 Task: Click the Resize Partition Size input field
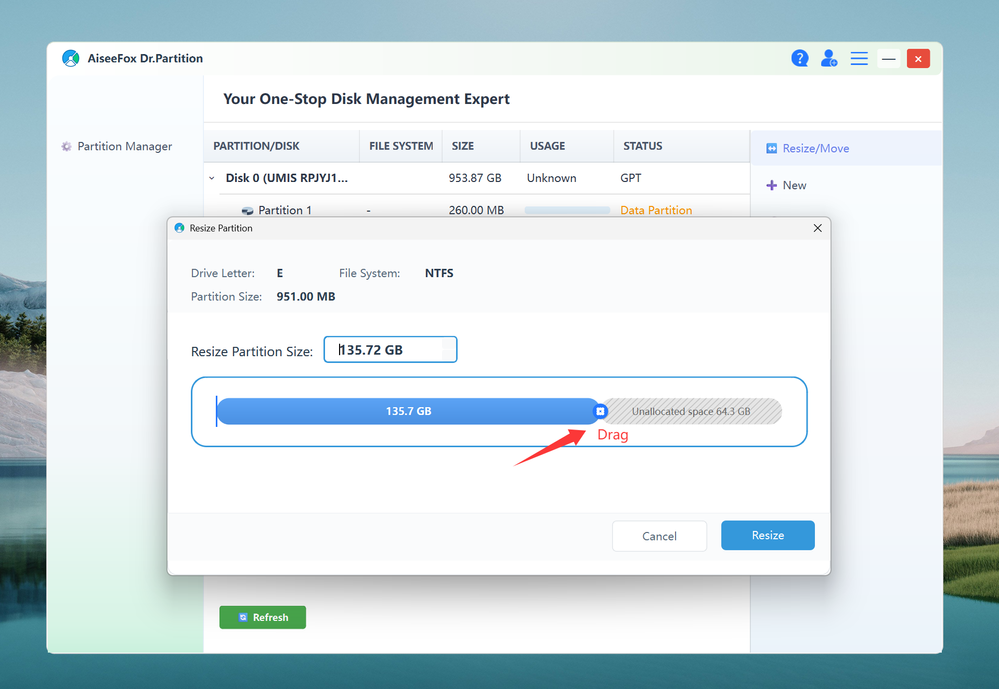click(391, 350)
